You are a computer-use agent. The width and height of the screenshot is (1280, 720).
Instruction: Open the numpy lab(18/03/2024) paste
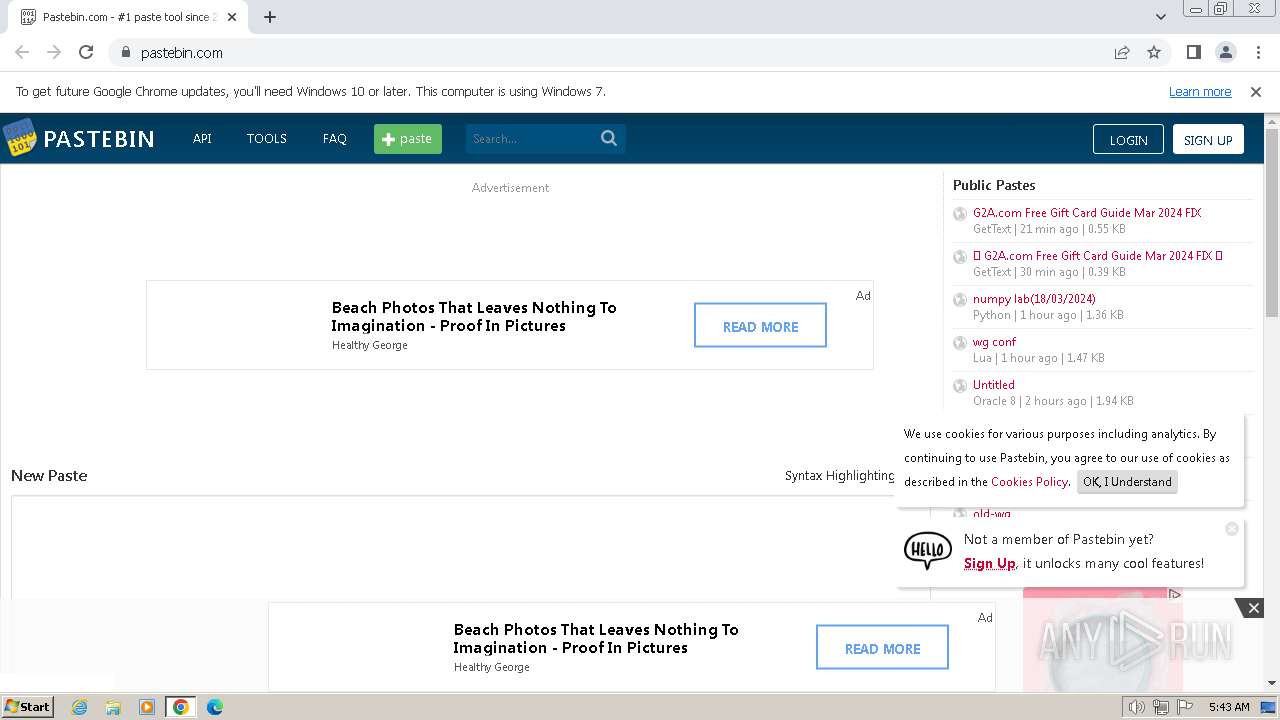click(1034, 299)
